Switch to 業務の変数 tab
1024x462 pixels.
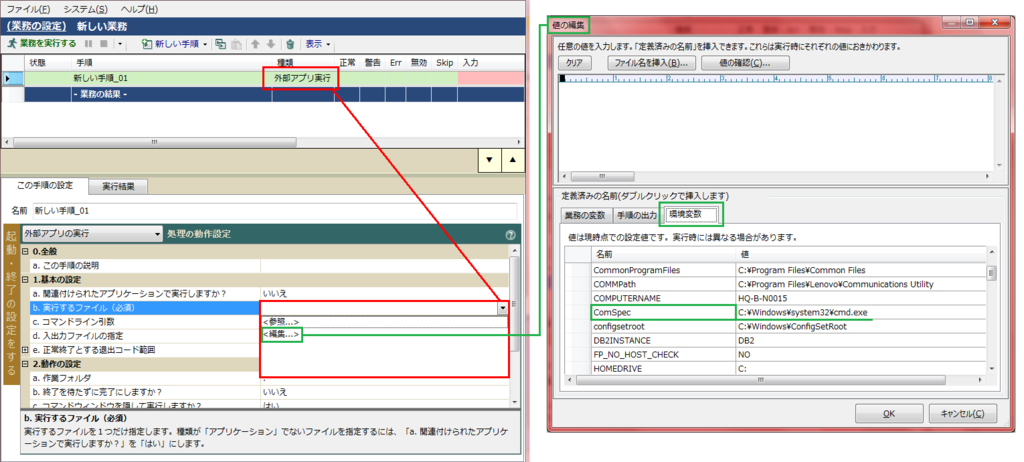(x=586, y=215)
